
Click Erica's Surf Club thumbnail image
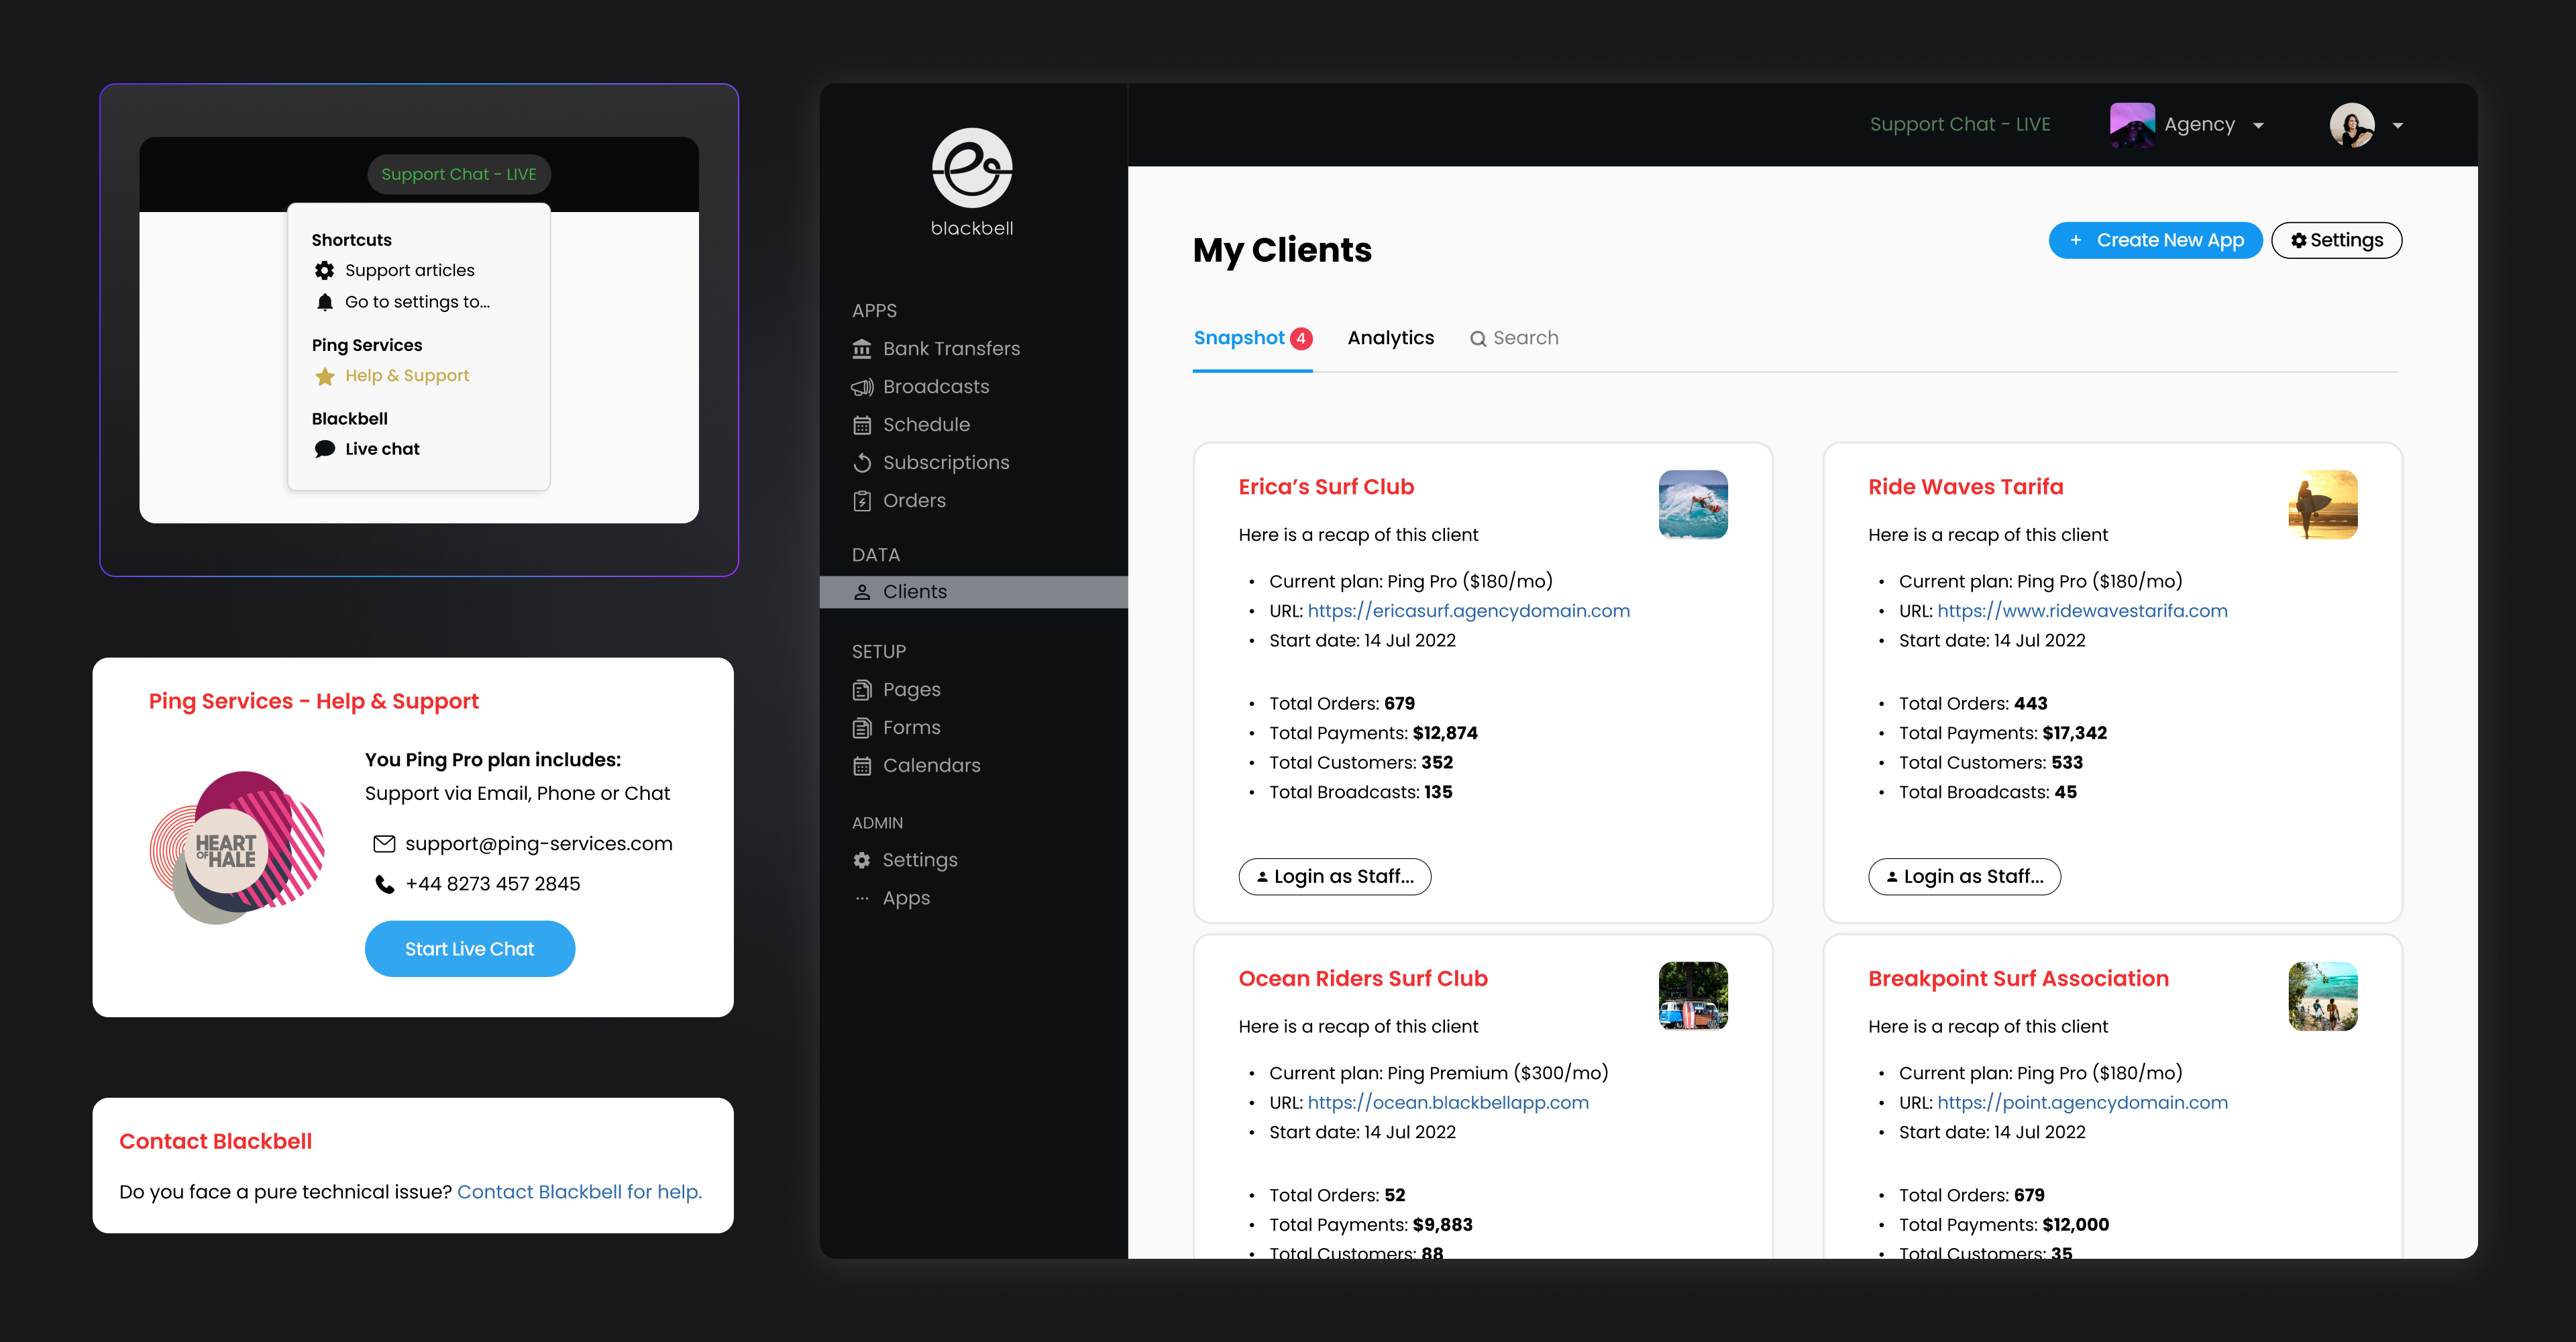[1693, 505]
